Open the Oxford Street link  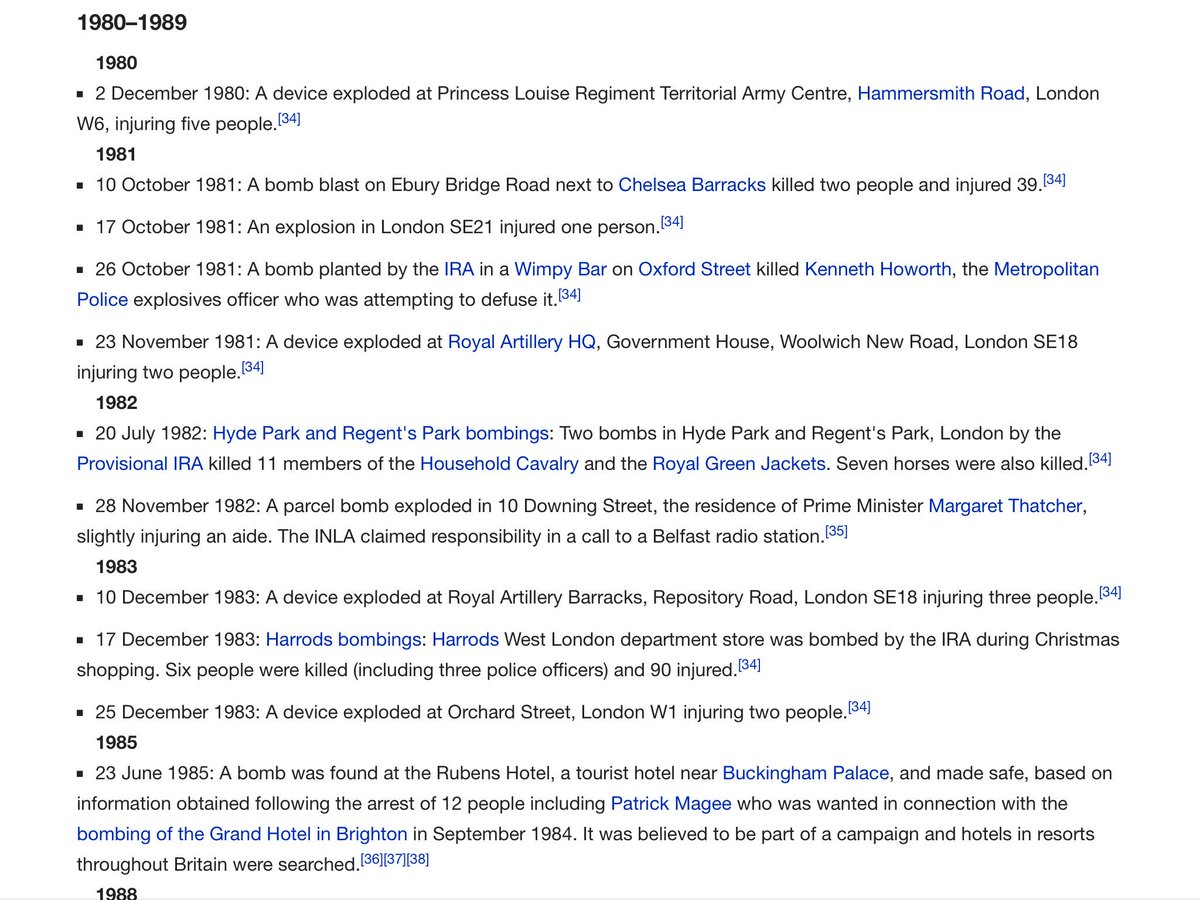click(694, 269)
